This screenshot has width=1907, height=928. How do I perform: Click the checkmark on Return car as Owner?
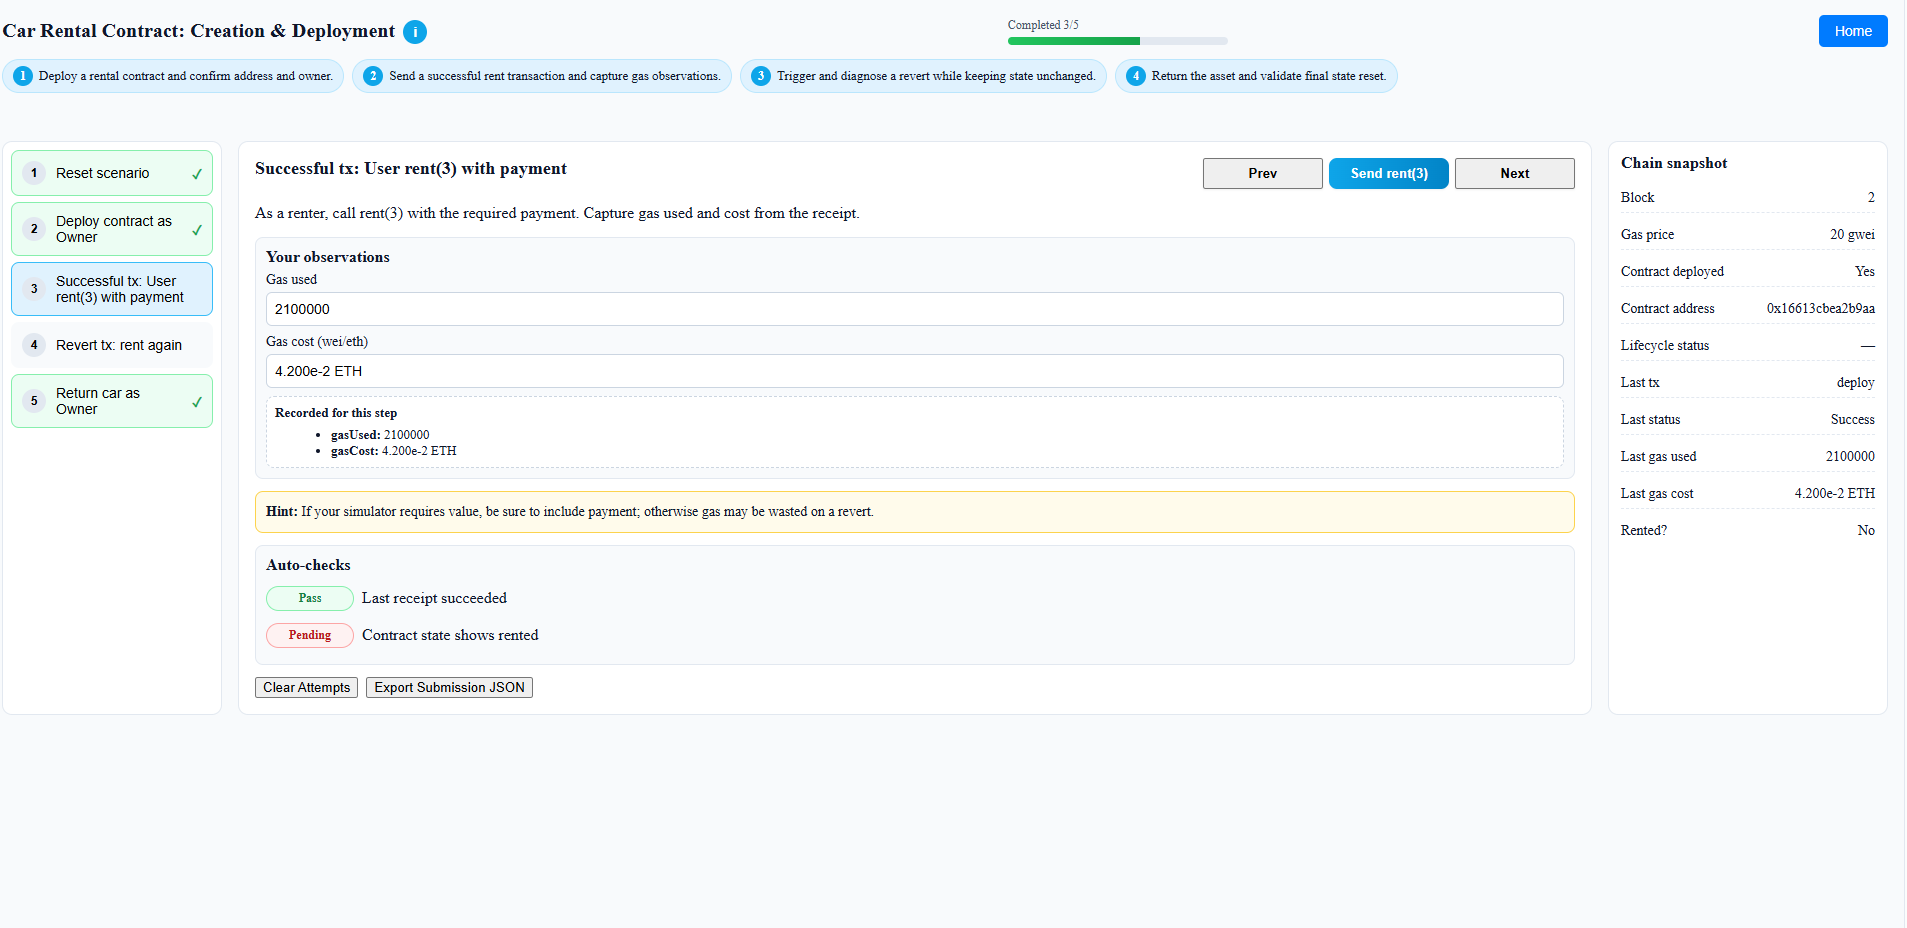tap(197, 402)
